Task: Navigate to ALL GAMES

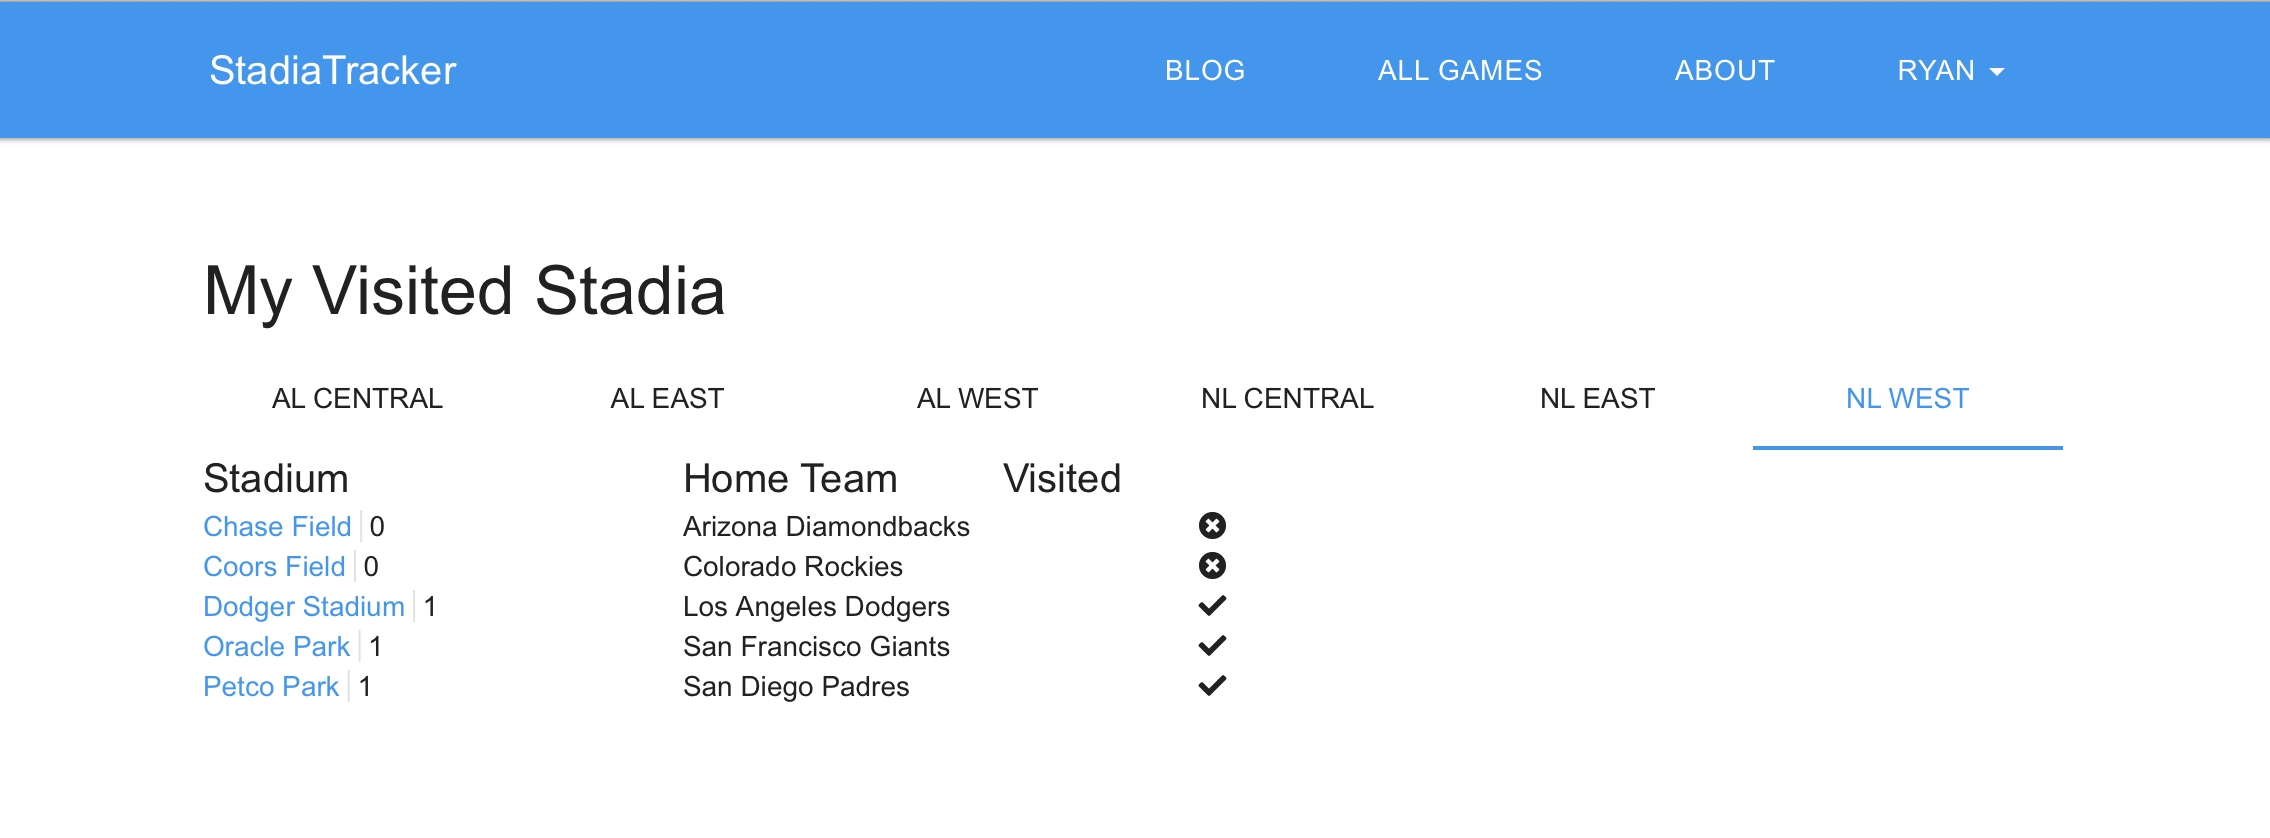Action: click(1458, 70)
